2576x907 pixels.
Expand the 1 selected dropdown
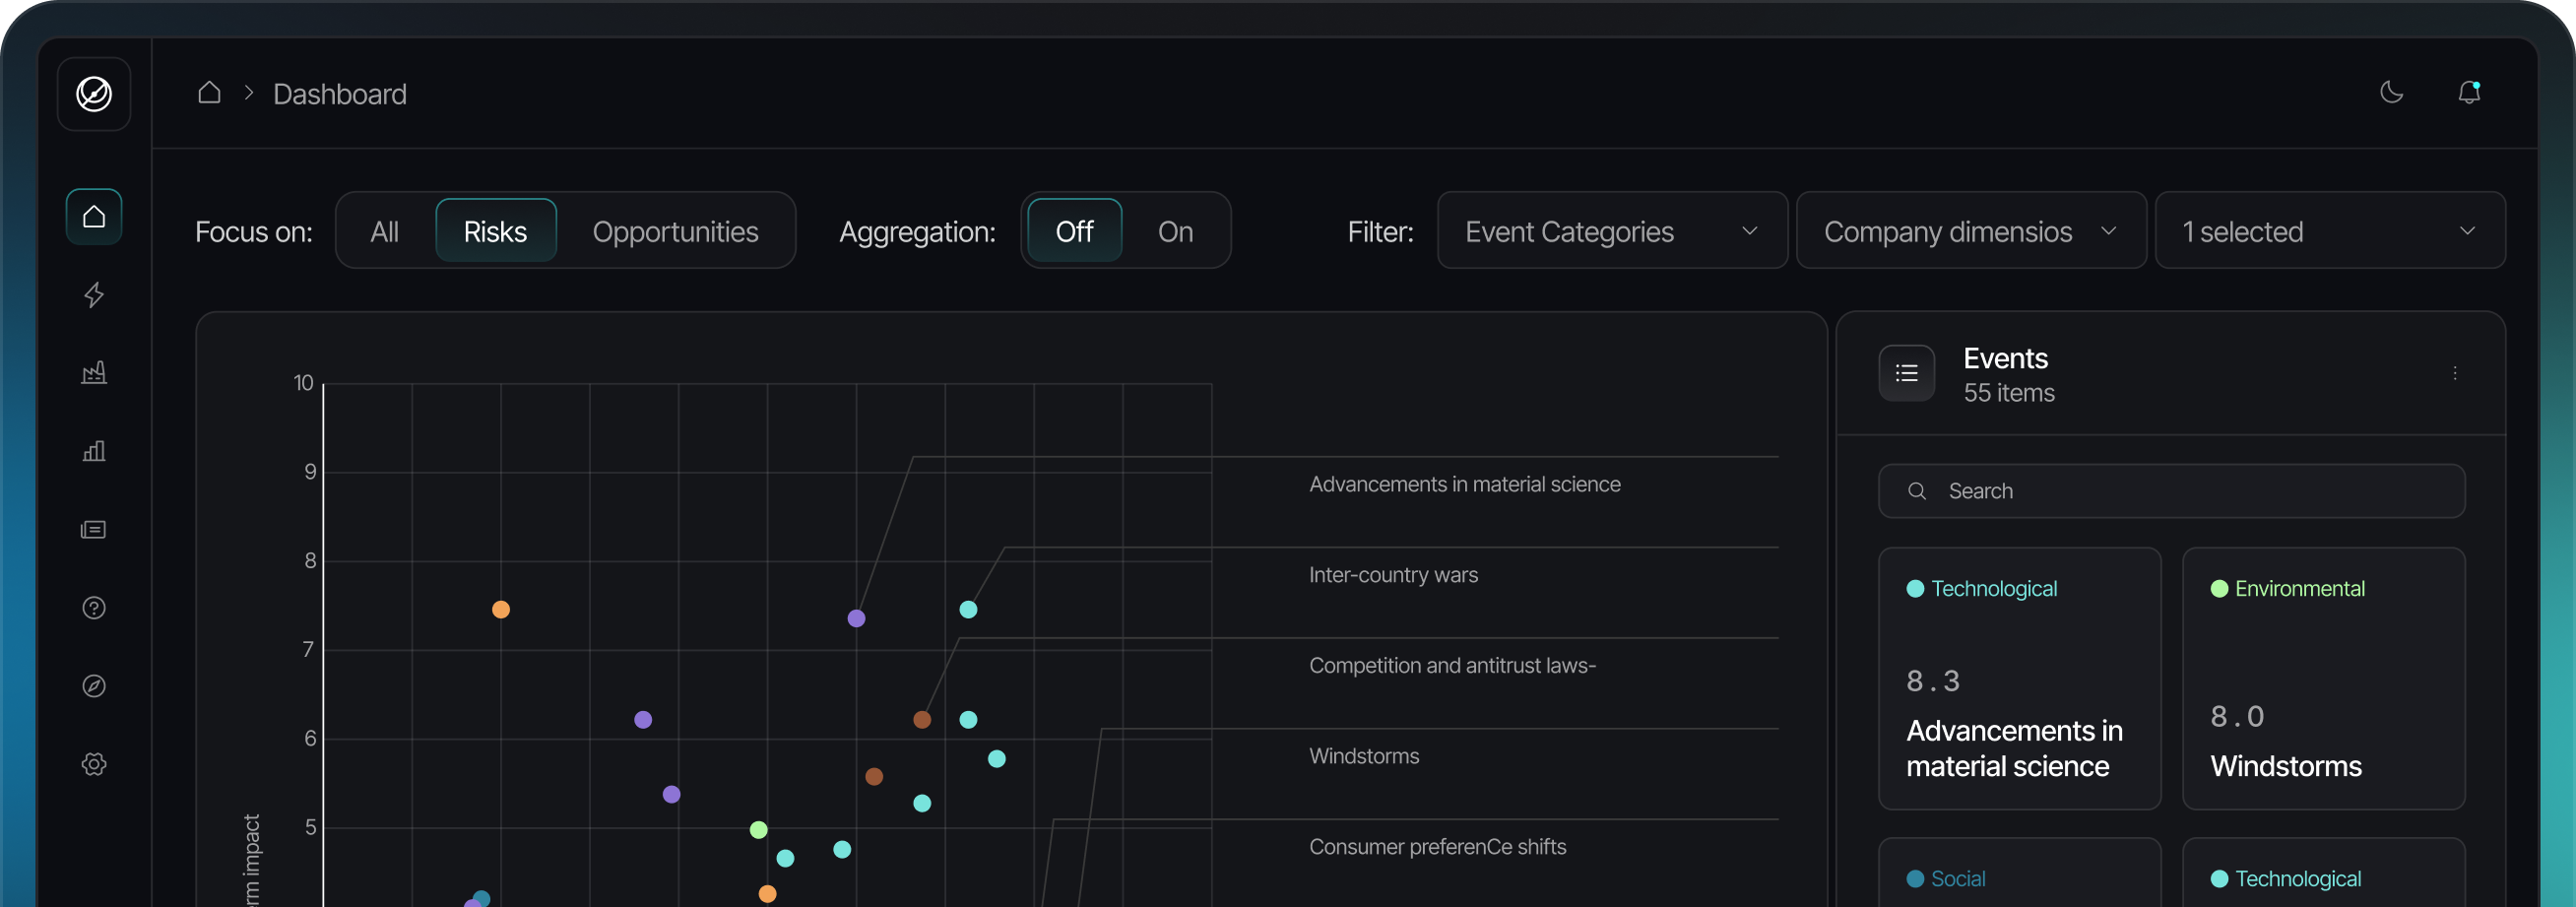tap(2329, 232)
